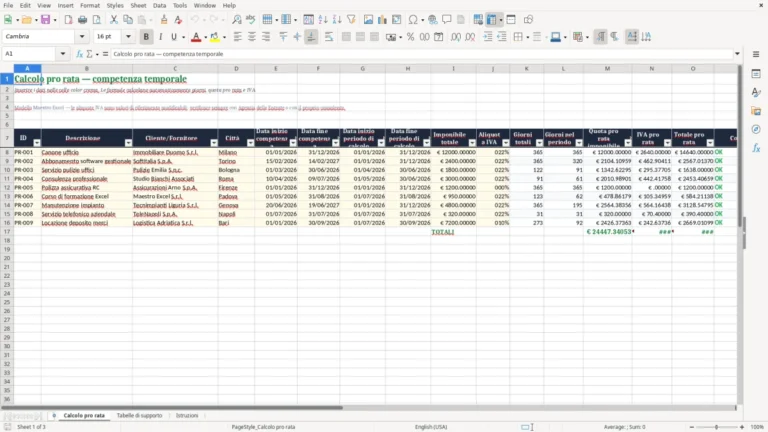Click the Sidebar Settings hamburger button
Viewport: 768px width, 432px height.
(756, 54)
